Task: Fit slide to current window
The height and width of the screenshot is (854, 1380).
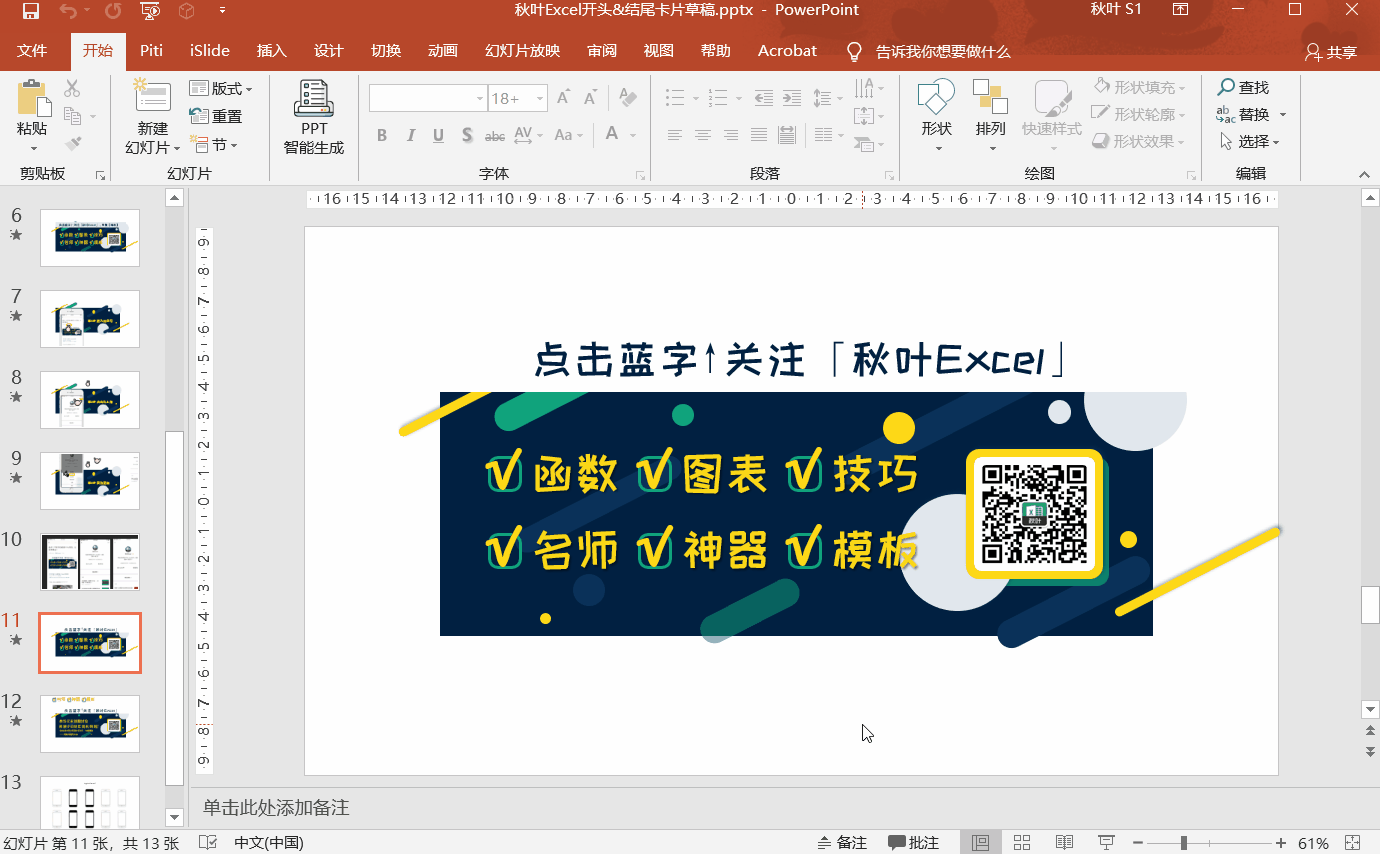Action: (1353, 843)
